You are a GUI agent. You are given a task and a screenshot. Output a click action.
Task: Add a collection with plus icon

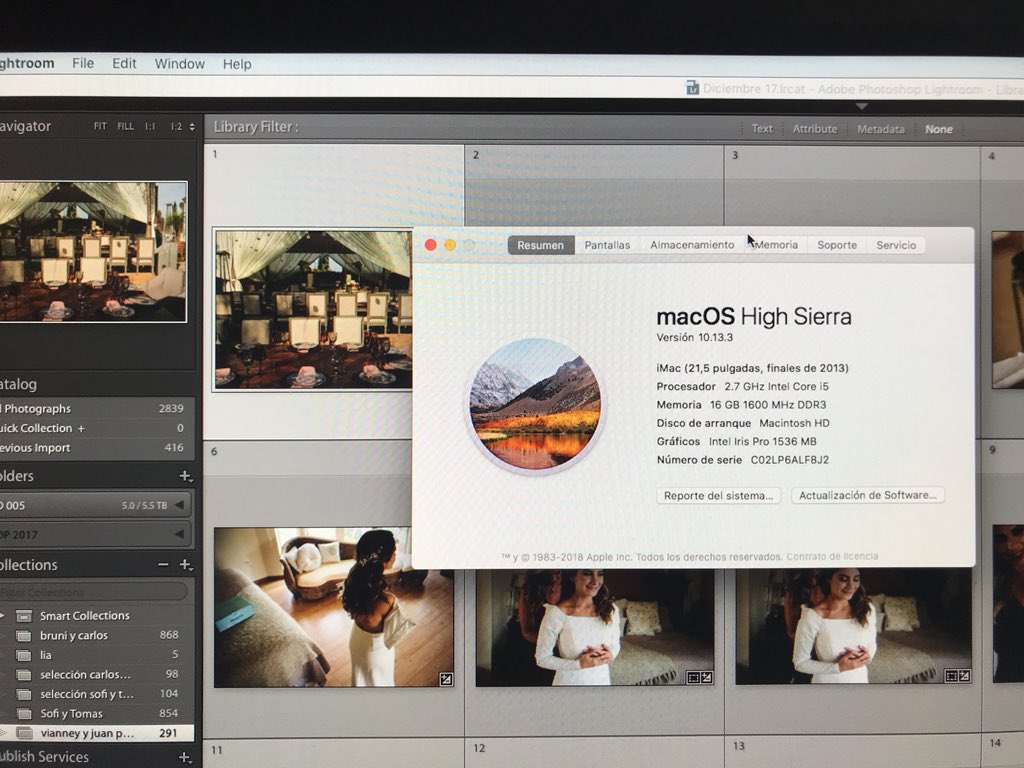click(x=185, y=564)
